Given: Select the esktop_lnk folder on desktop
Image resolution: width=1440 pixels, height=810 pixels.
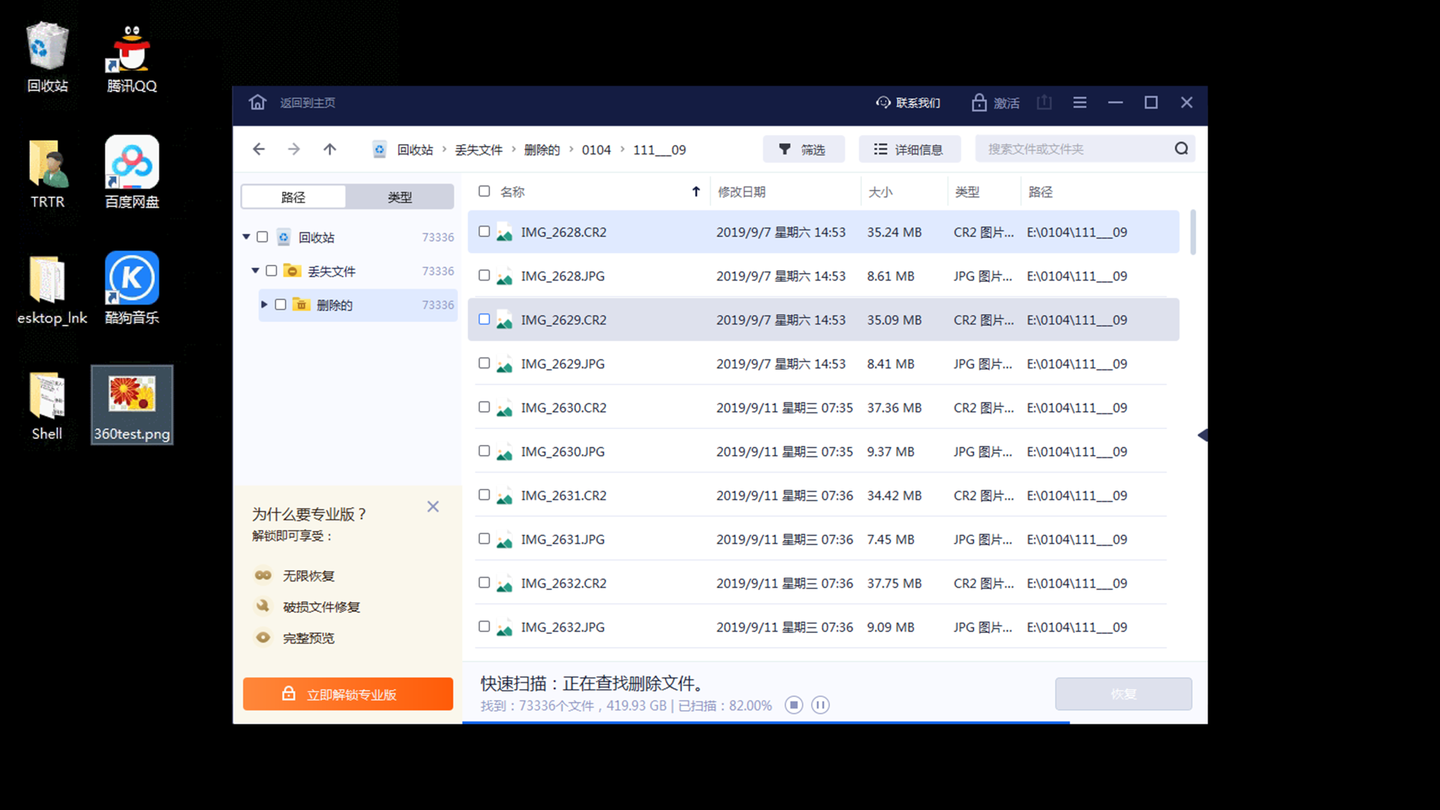Looking at the screenshot, I should tap(52, 290).
